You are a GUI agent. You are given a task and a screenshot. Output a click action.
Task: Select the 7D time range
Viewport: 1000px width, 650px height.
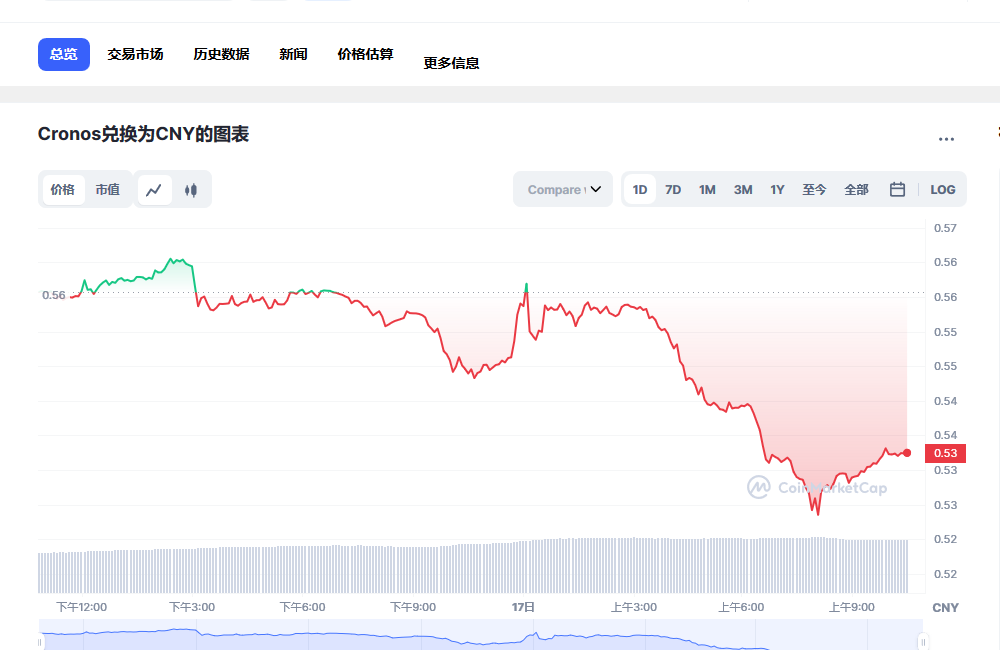(x=673, y=189)
